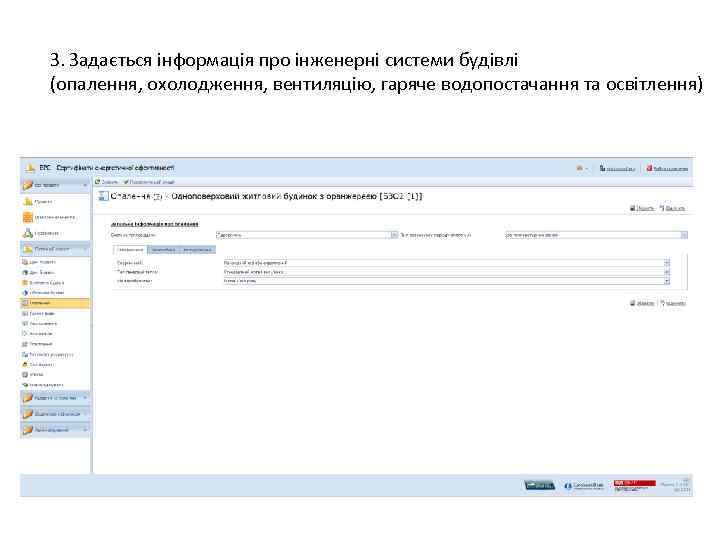
Task: Click the first header link right of the user icon
Action: 618,169
